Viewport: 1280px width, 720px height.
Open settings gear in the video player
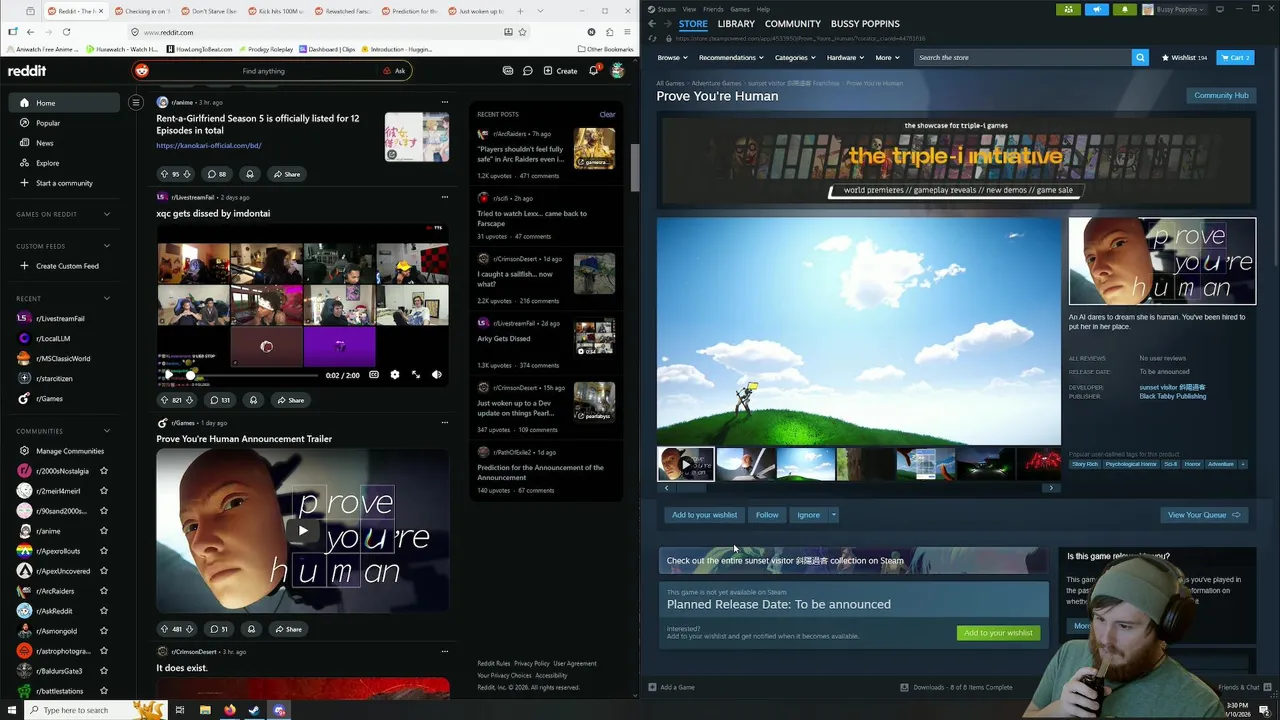click(395, 375)
